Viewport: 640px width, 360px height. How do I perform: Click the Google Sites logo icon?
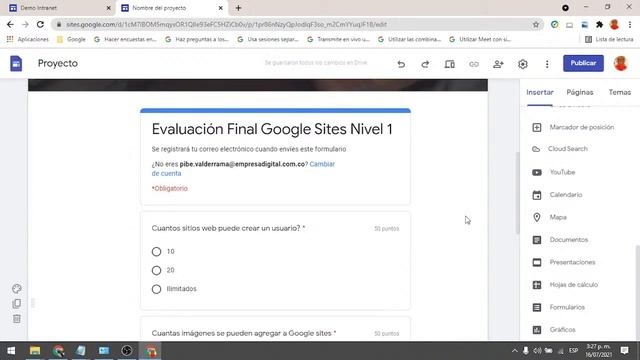(16, 64)
